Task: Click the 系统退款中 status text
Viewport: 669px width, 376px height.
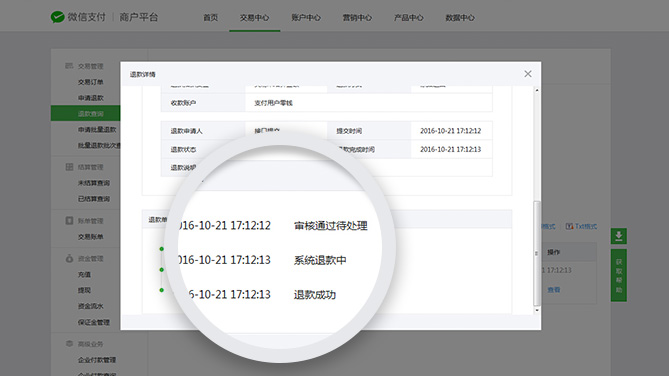Action: pos(320,260)
